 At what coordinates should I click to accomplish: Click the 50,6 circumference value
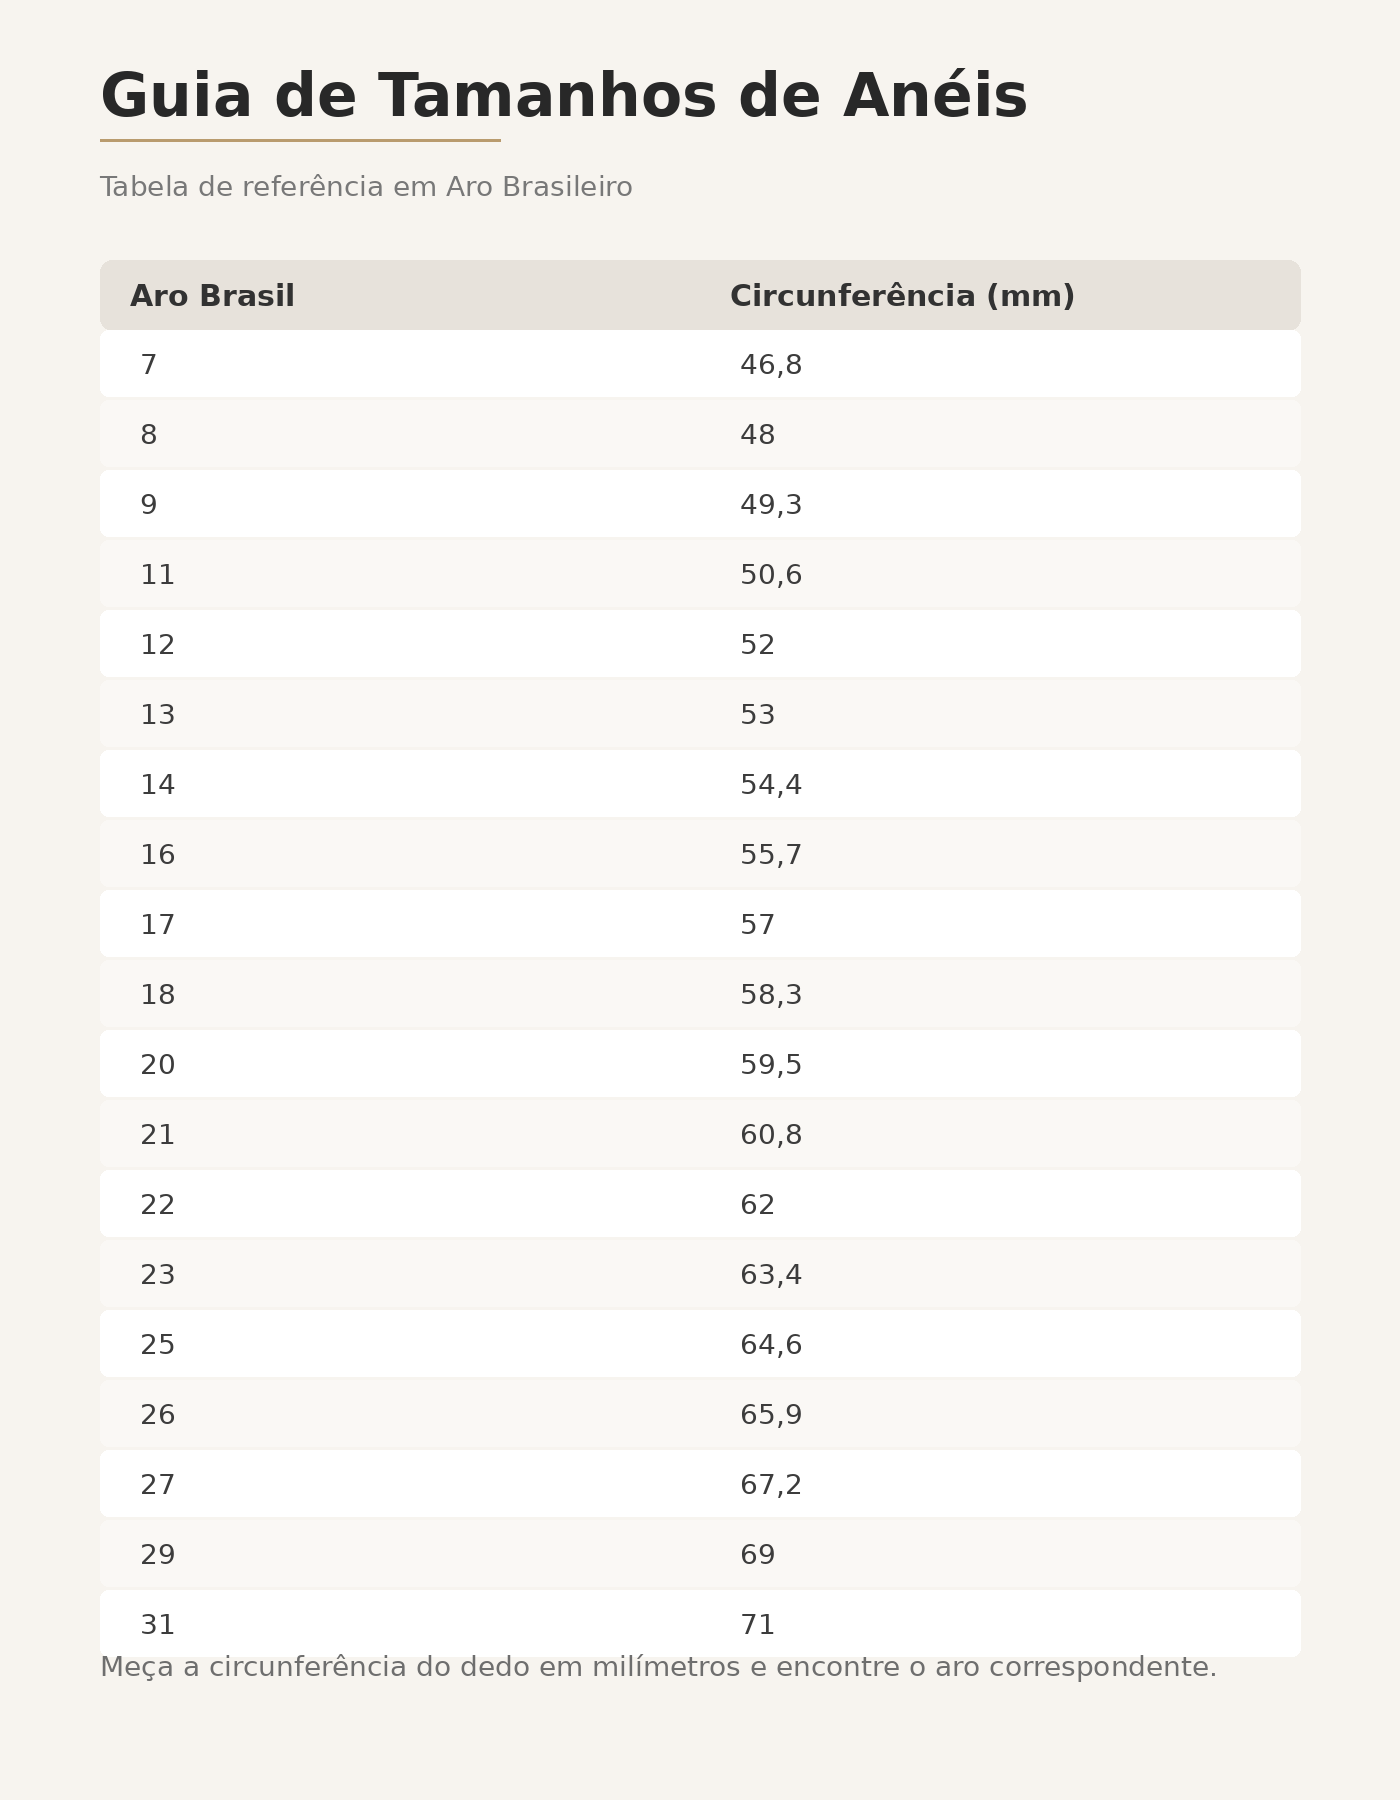click(x=771, y=575)
